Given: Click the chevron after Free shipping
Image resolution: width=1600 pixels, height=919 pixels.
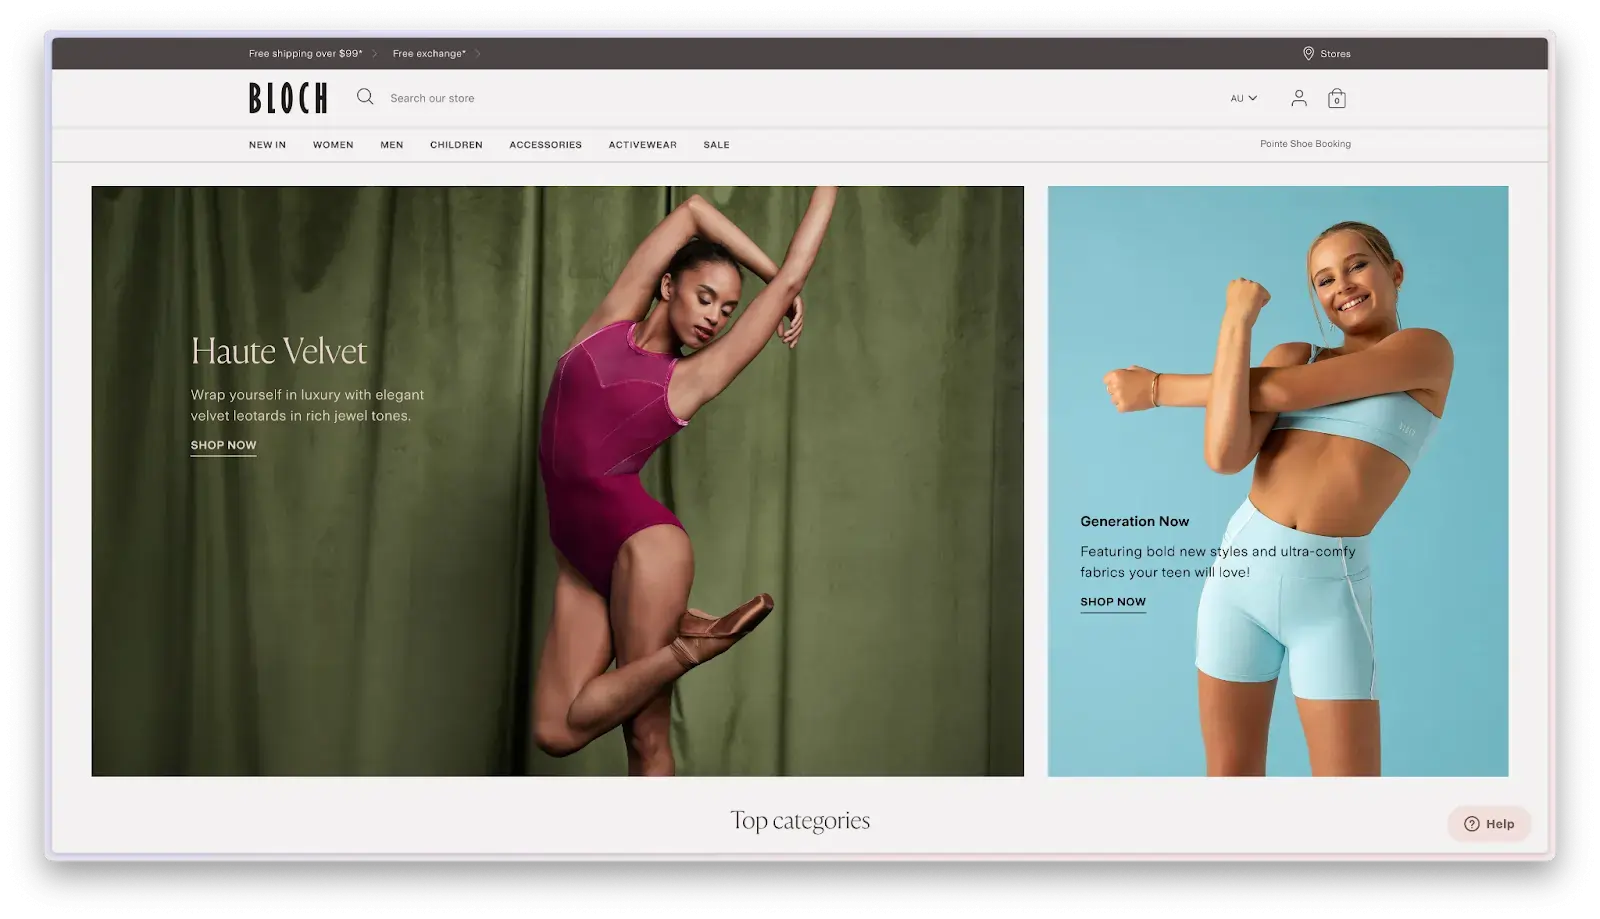Looking at the screenshot, I should (x=375, y=54).
